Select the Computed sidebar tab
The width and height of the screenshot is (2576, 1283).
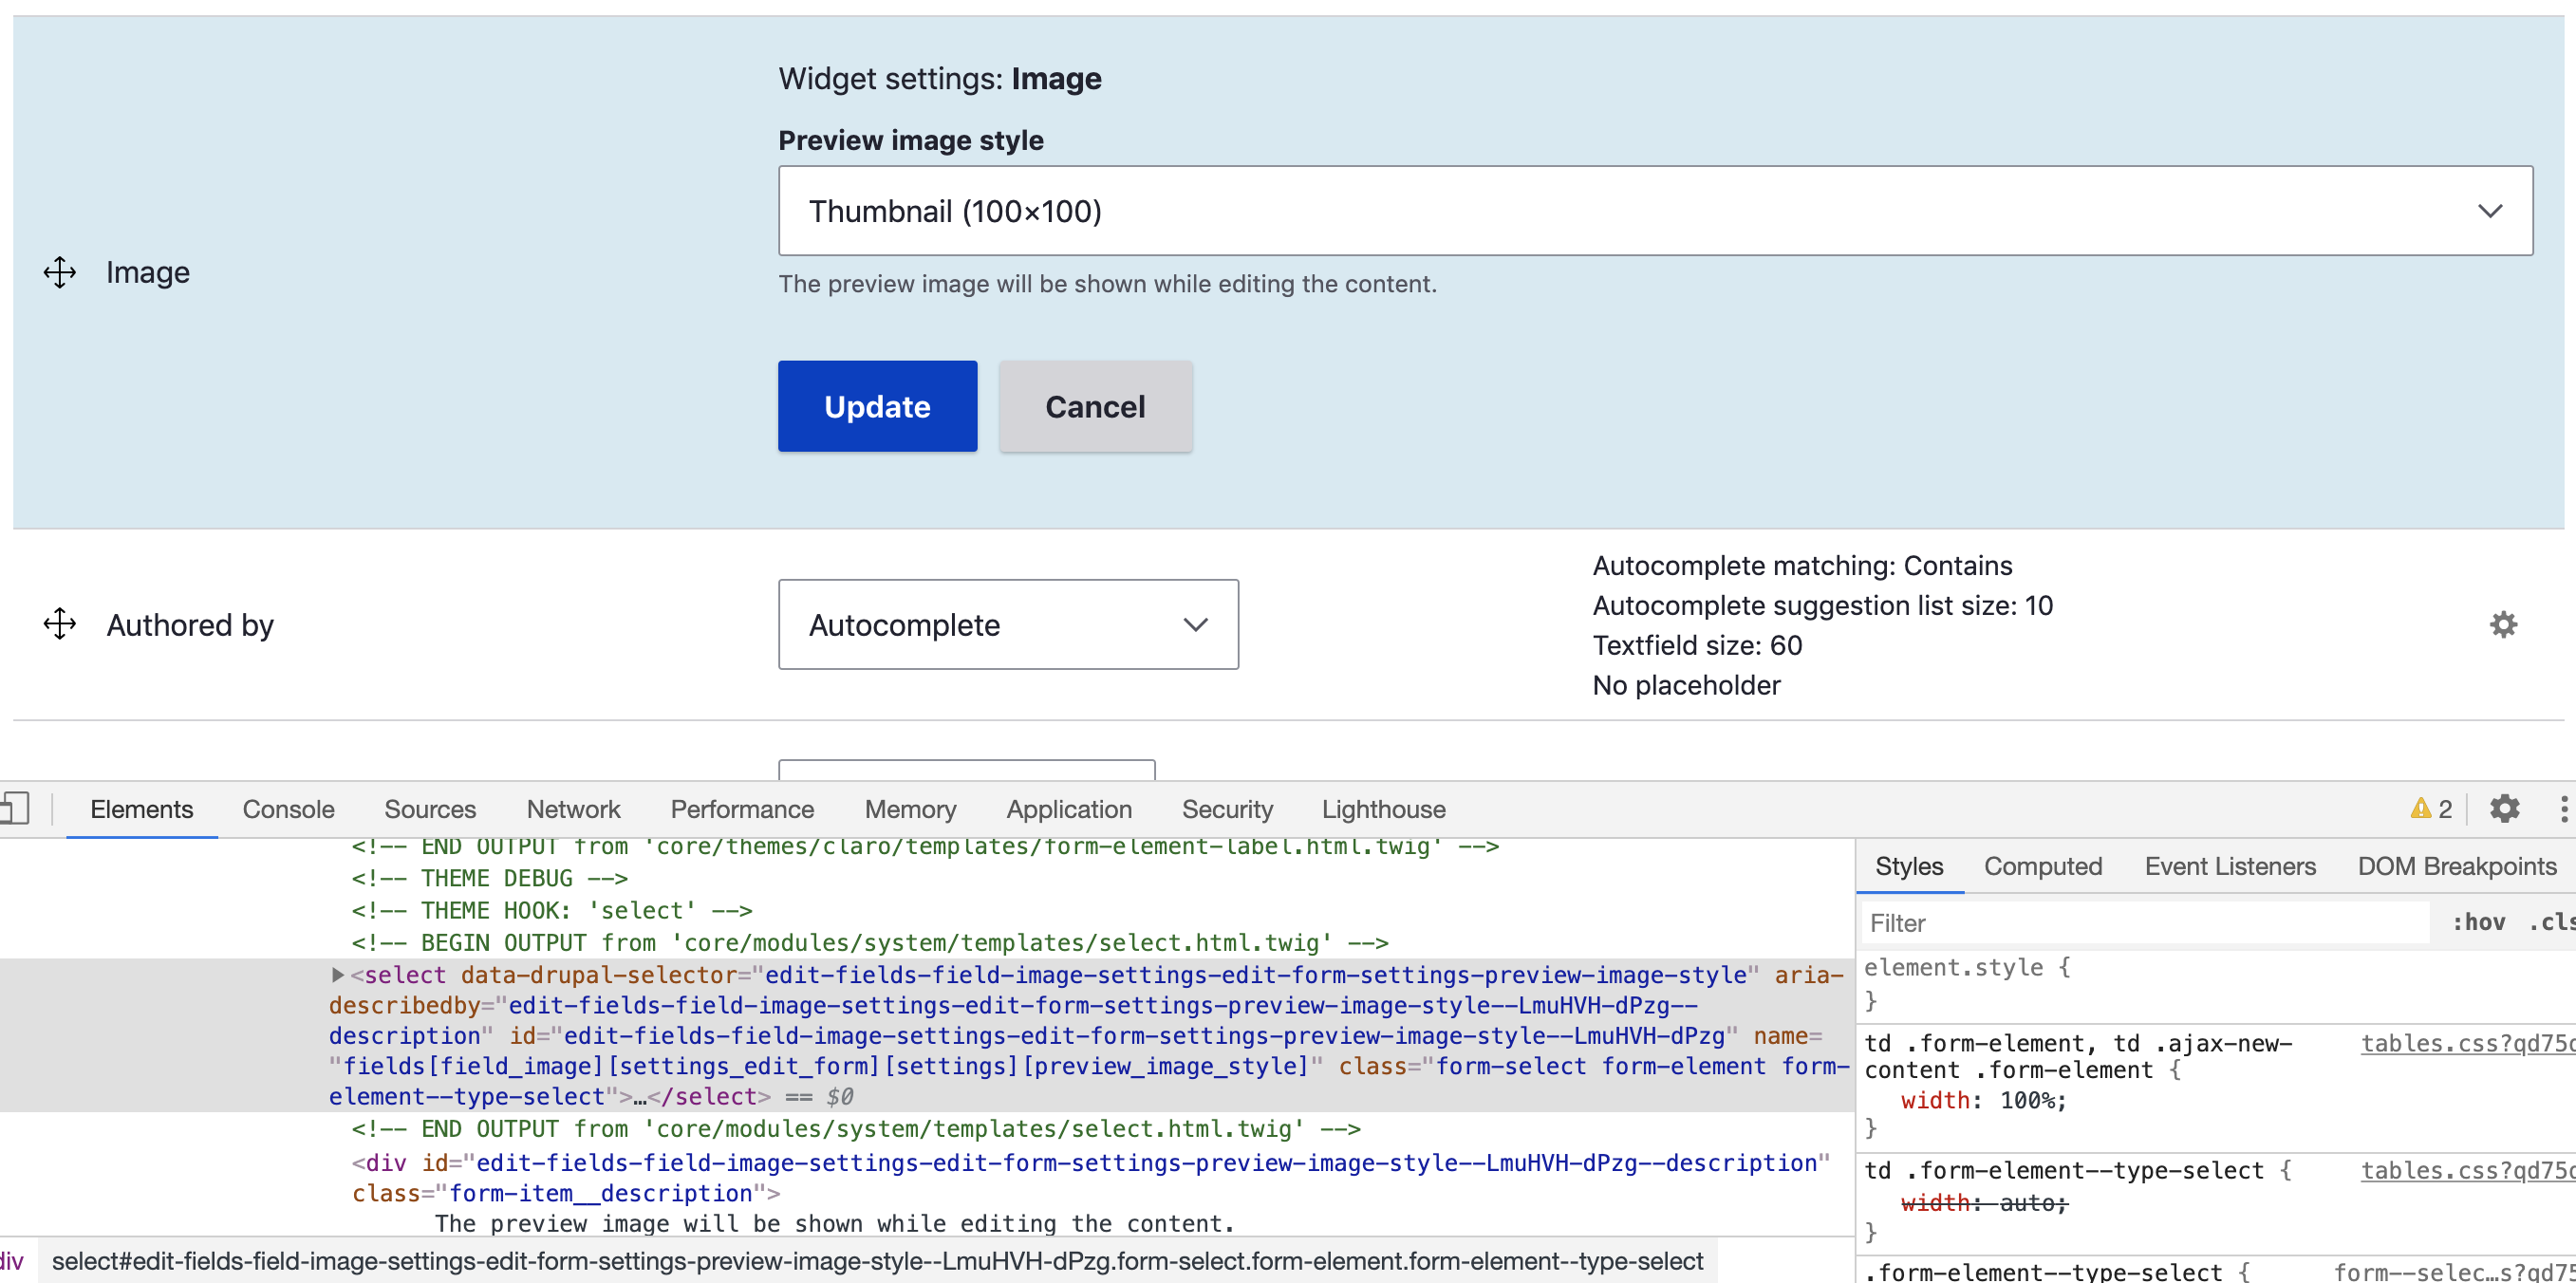point(2042,866)
